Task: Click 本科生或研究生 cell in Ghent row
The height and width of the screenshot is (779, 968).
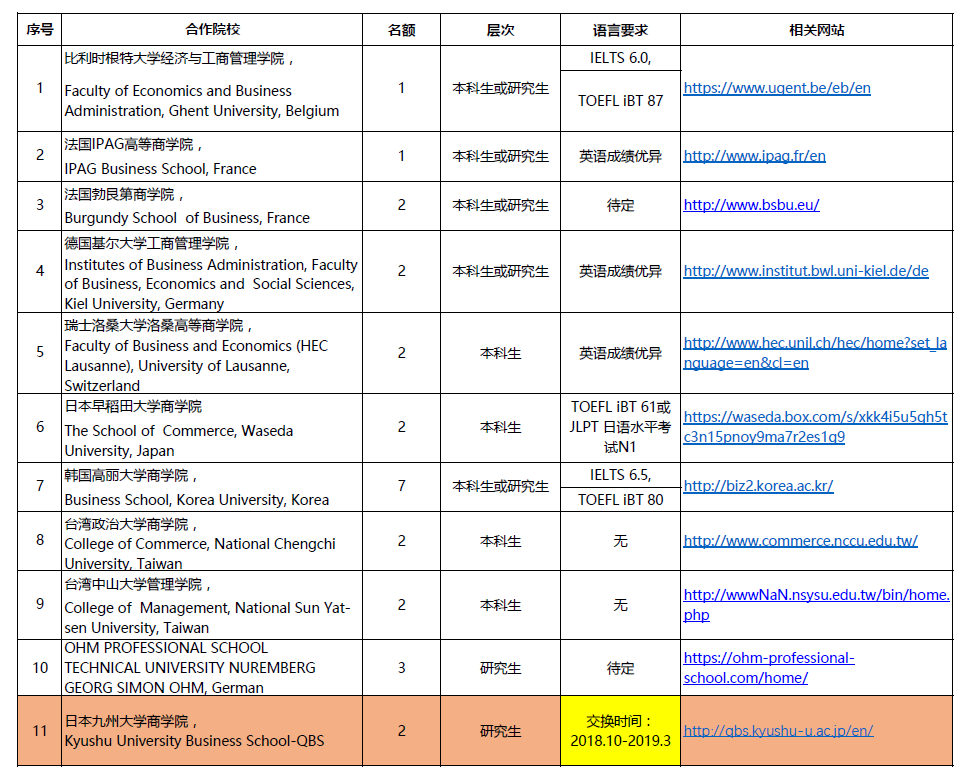Action: [500, 88]
